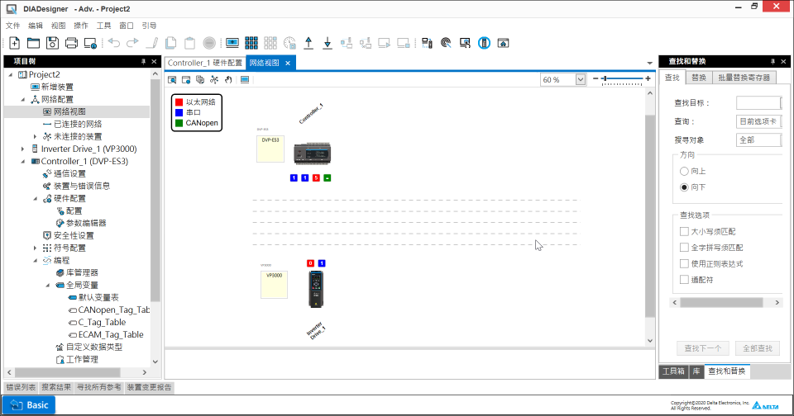The width and height of the screenshot is (794, 416).
Task: Tick the 使用正则表达式 checkbox
Action: tap(684, 262)
